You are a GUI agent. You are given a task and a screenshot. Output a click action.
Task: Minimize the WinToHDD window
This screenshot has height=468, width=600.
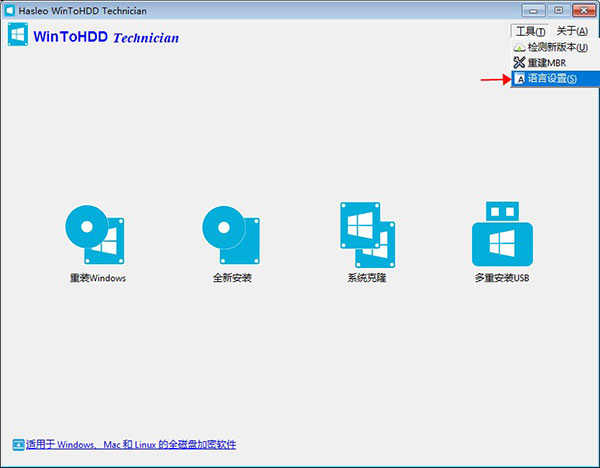point(533,10)
